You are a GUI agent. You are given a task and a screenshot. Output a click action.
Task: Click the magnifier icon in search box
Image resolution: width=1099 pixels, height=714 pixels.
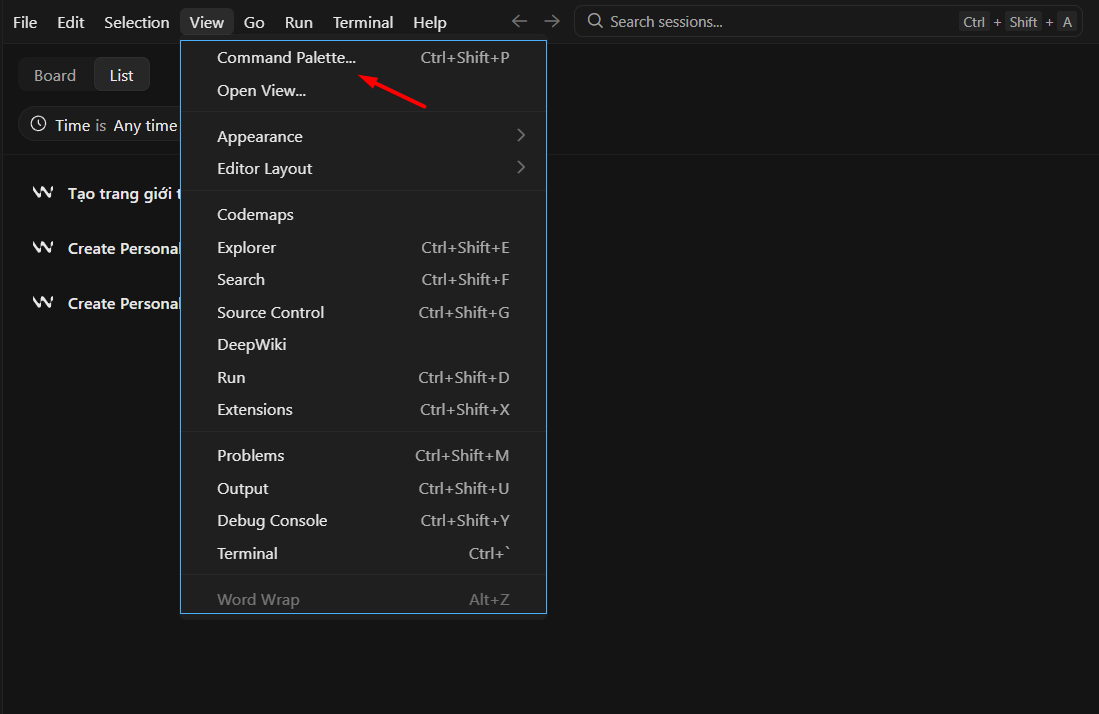coord(595,21)
